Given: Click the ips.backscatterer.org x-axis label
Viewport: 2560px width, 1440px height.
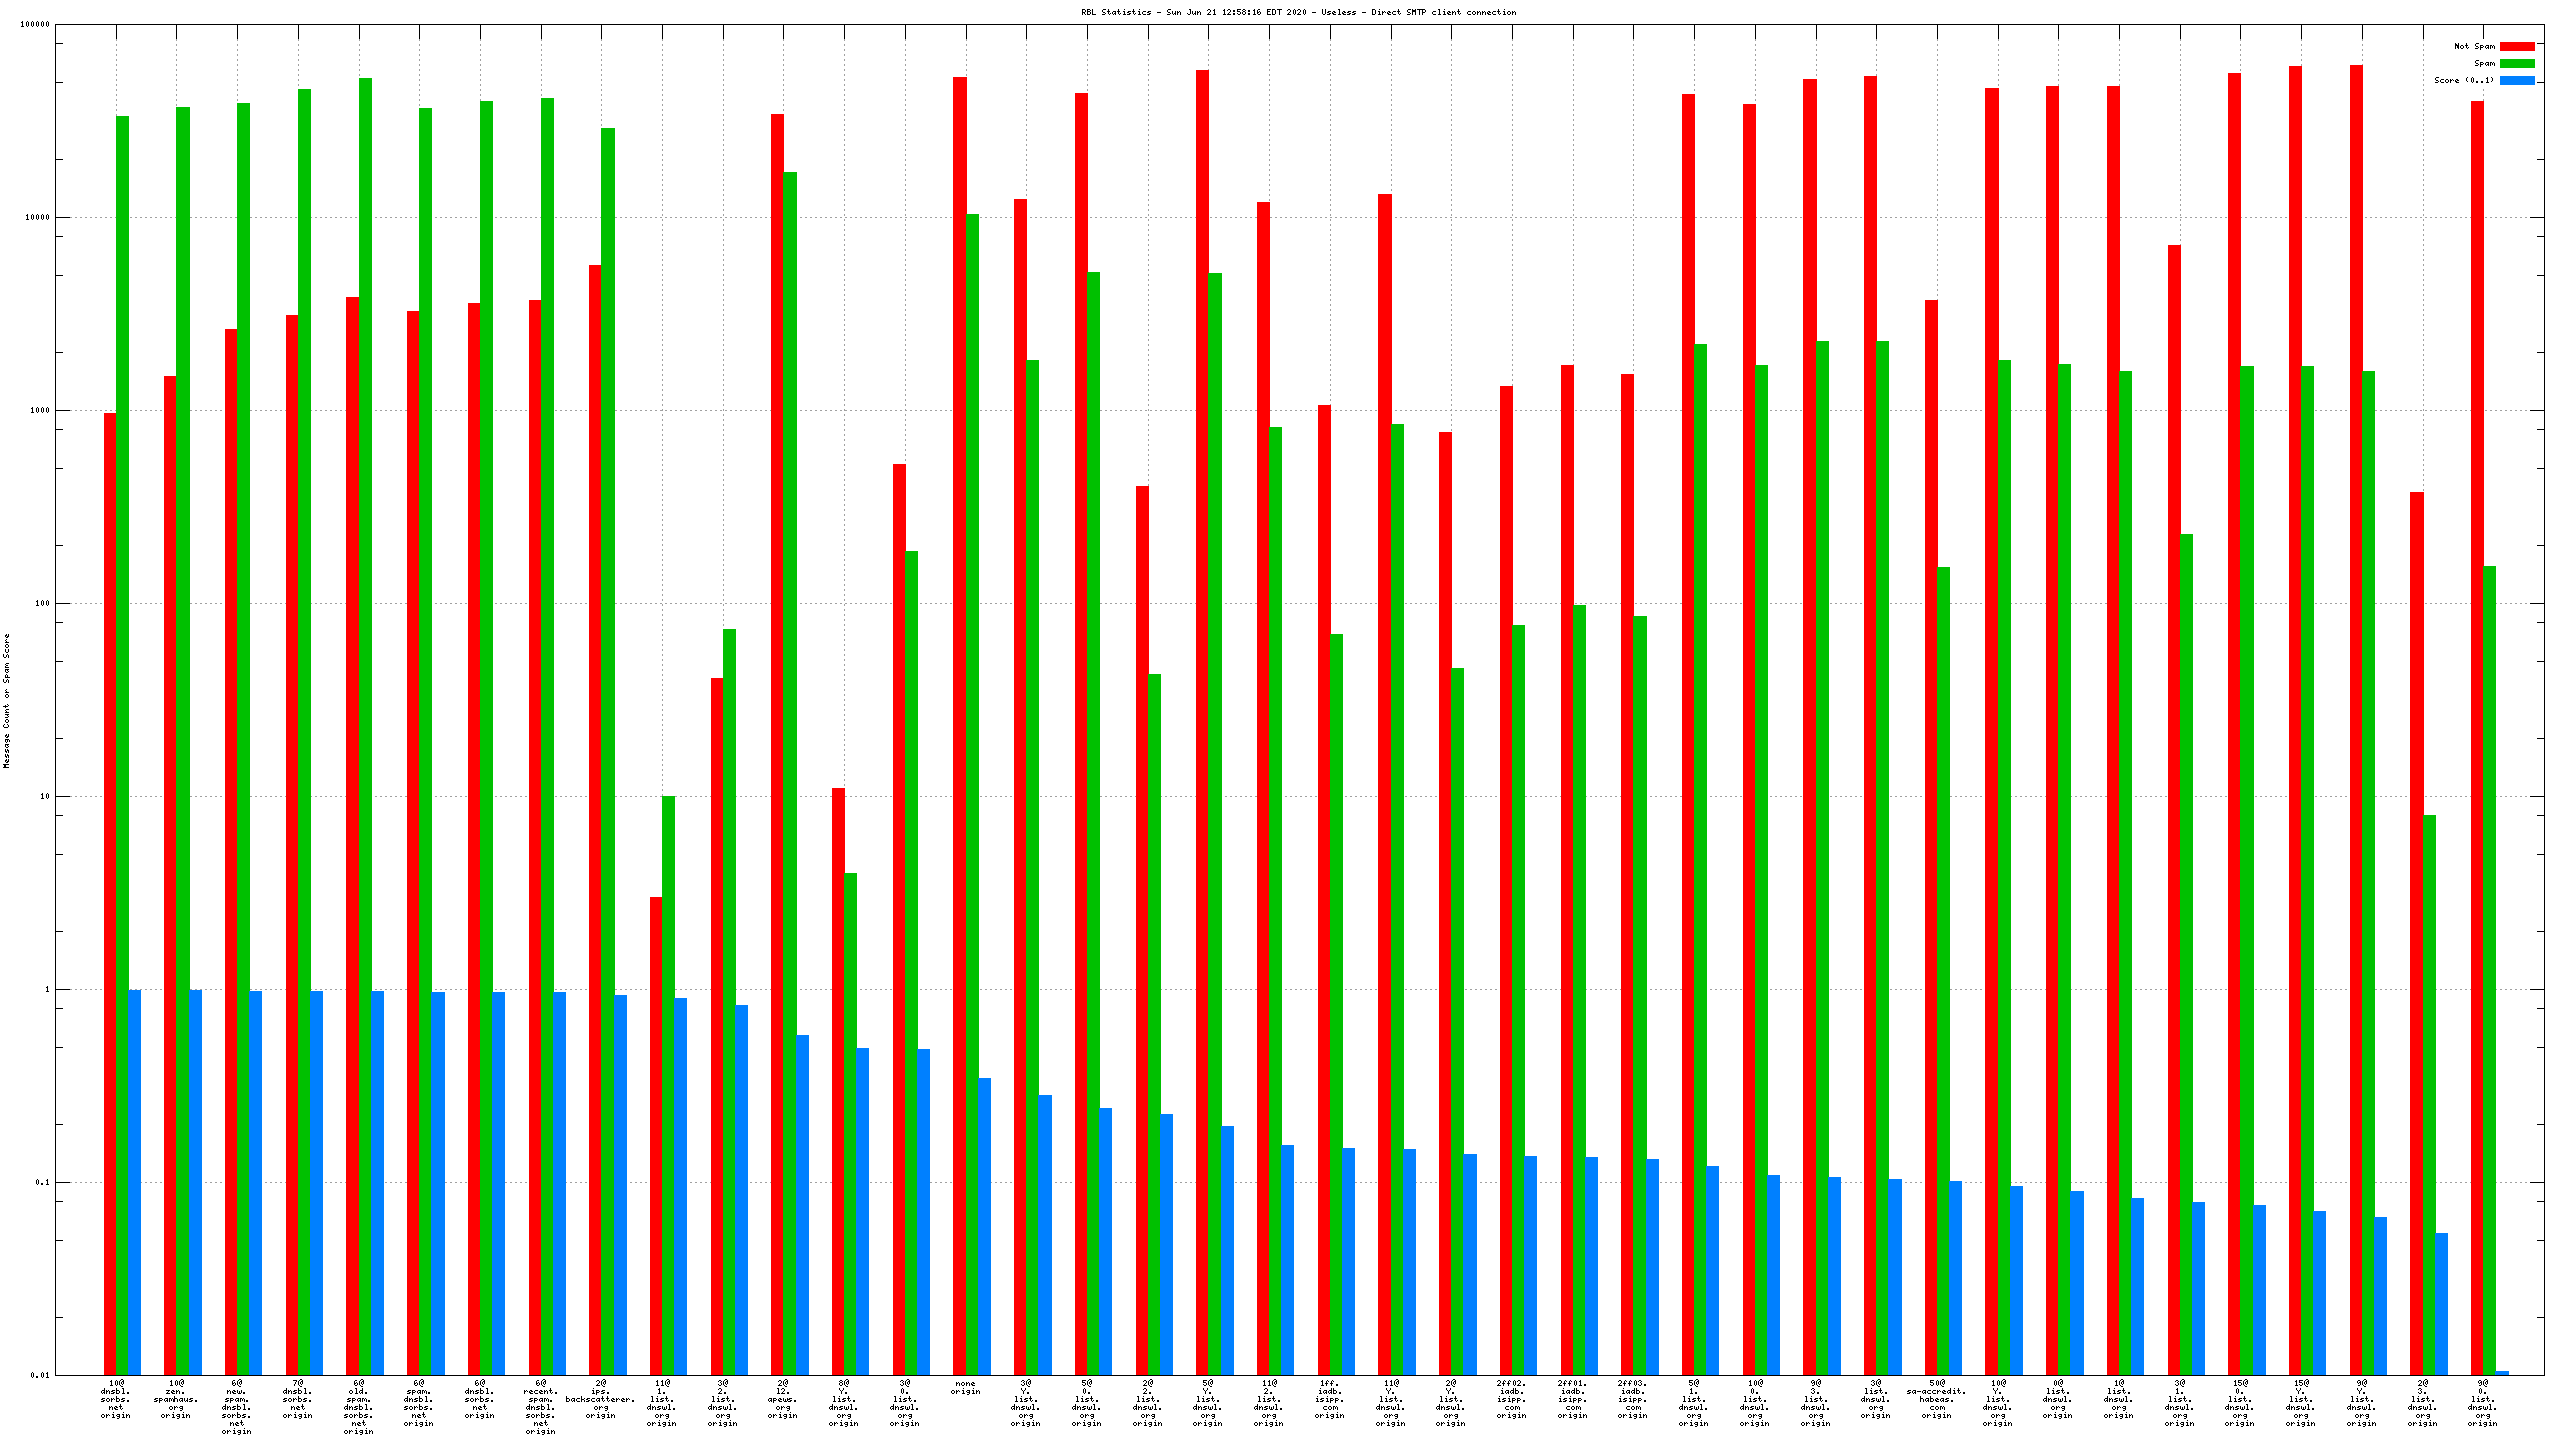Looking at the screenshot, I should (601, 1399).
